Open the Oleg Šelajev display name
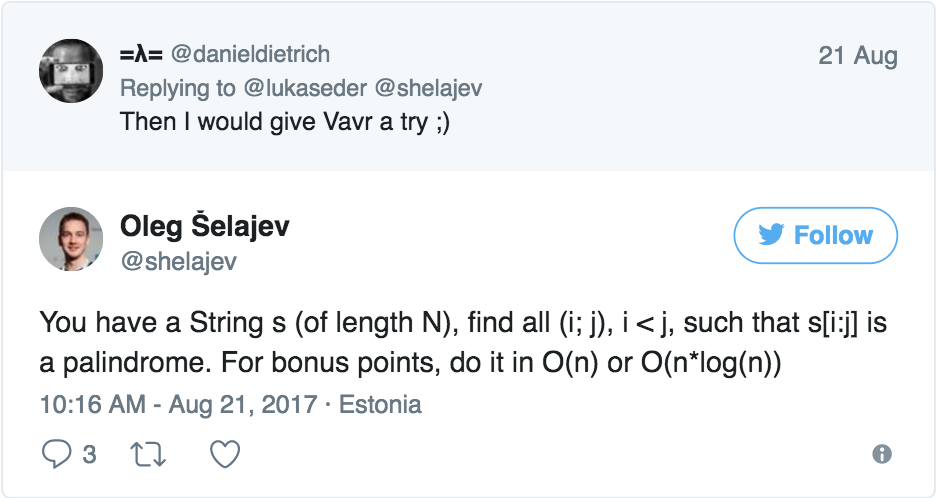This screenshot has height=498, width=937. pos(204,226)
